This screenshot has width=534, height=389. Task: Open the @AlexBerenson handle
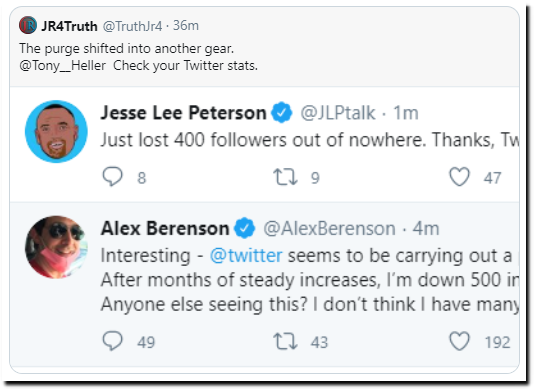tap(329, 229)
